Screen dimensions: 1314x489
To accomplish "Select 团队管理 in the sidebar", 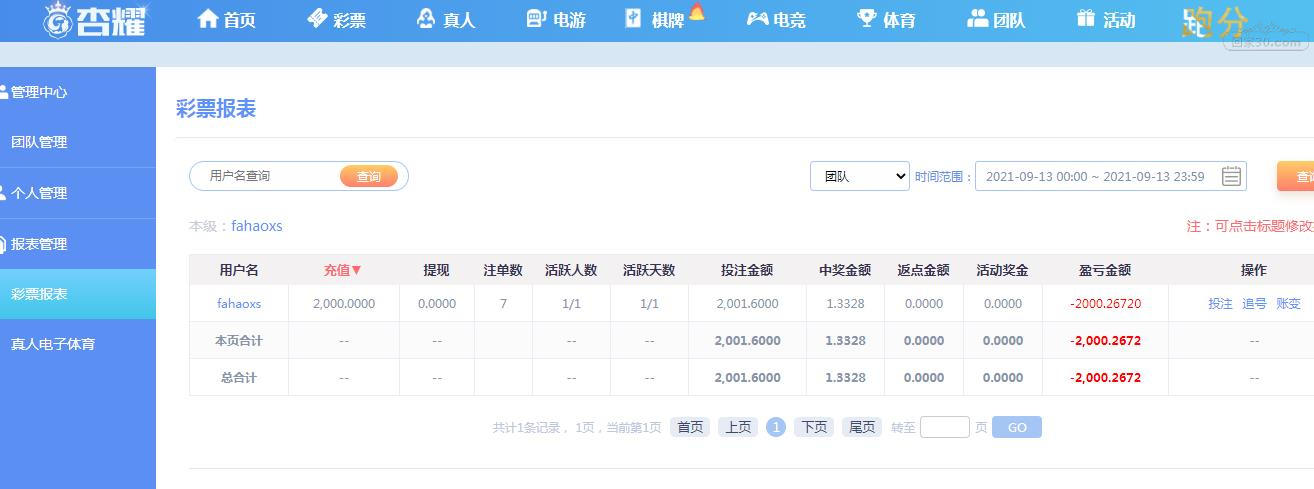I will pos(78,142).
